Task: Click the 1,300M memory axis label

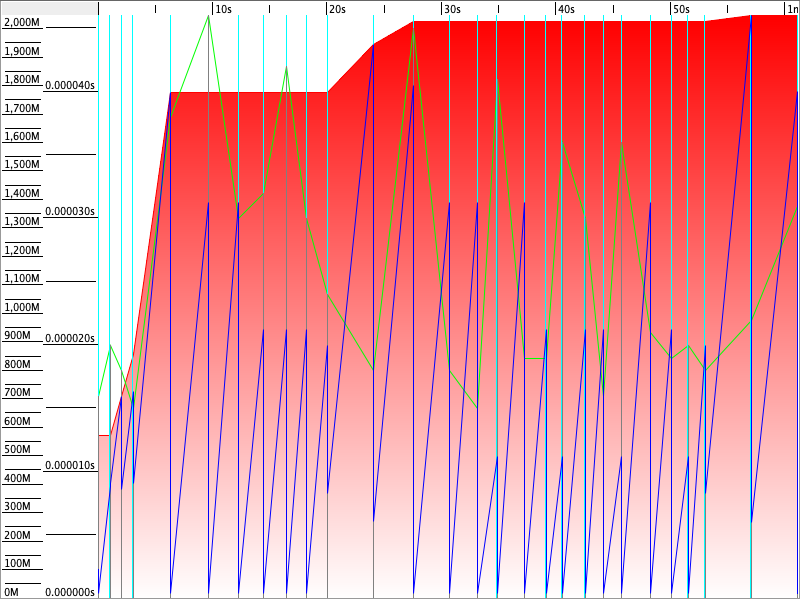Action: [22, 222]
